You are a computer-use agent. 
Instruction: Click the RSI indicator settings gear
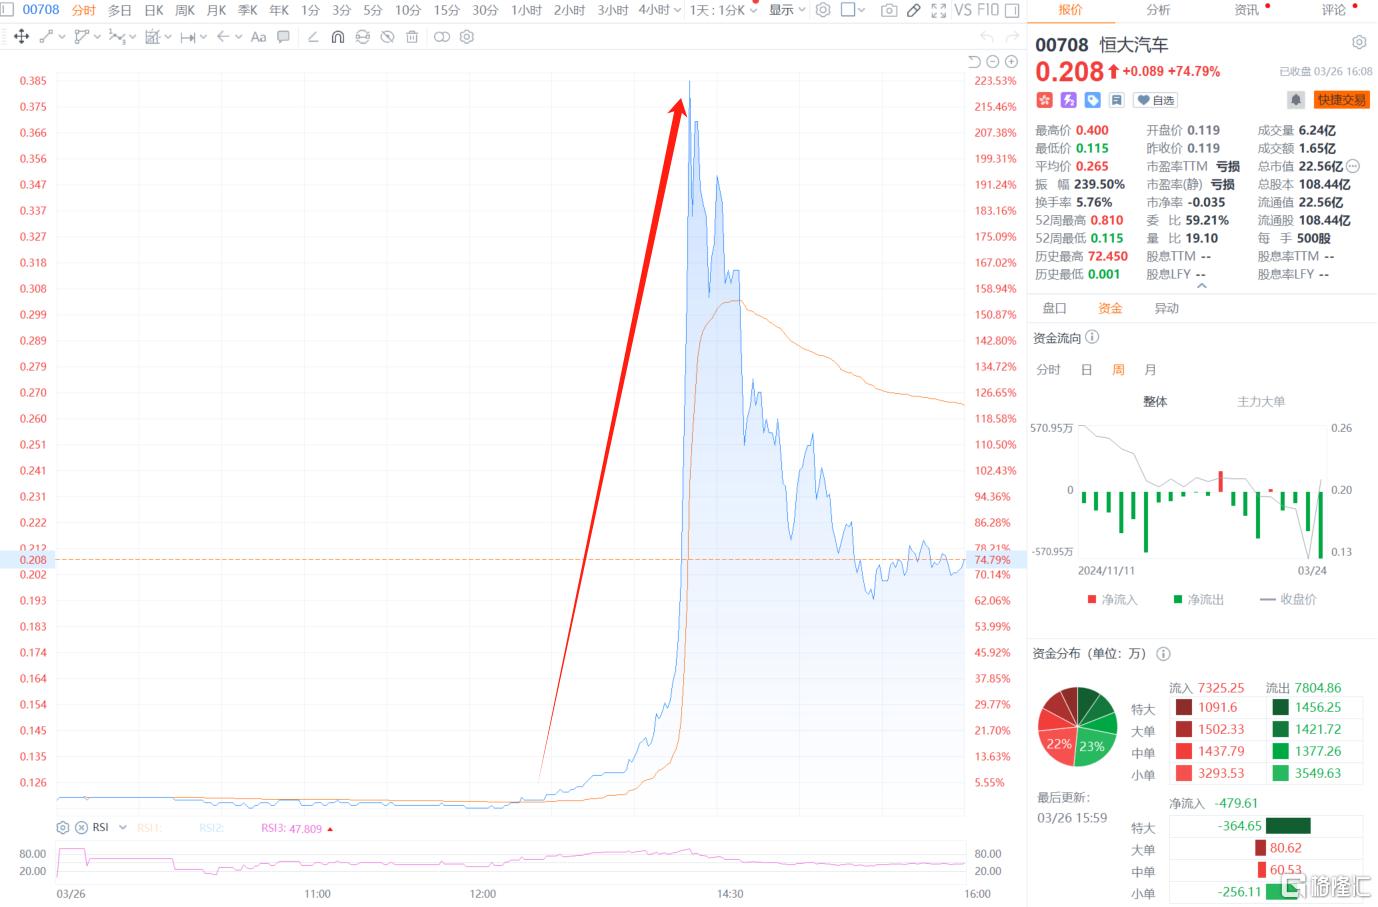[x=63, y=828]
